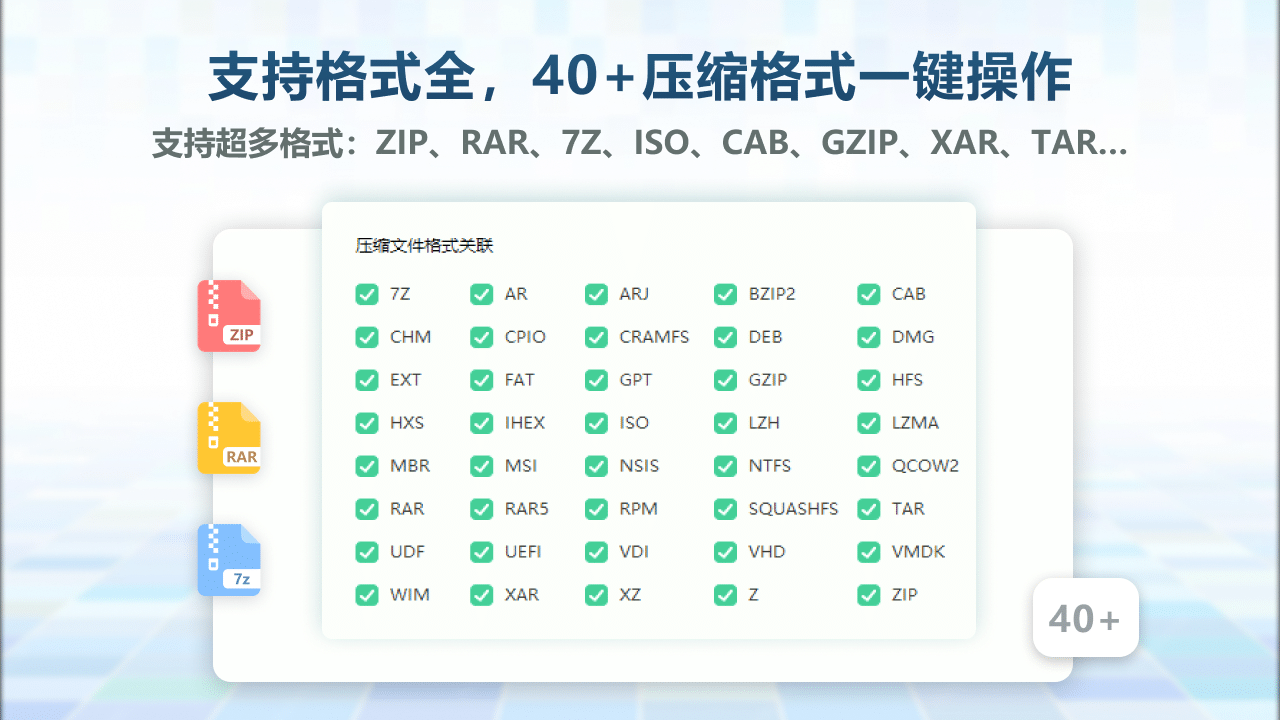Viewport: 1280px width, 720px height.
Task: Disable the ISO format association
Action: [x=596, y=423]
